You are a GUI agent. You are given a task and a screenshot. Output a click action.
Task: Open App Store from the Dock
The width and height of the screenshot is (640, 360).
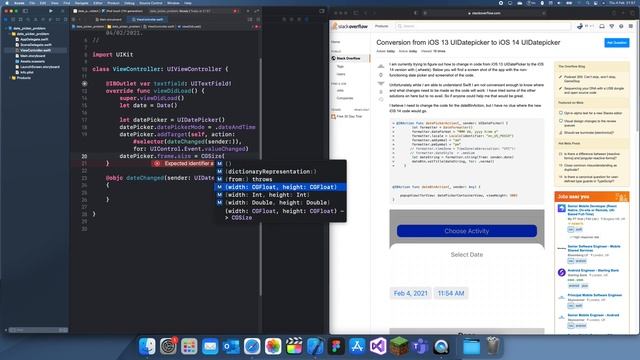(x=357, y=347)
